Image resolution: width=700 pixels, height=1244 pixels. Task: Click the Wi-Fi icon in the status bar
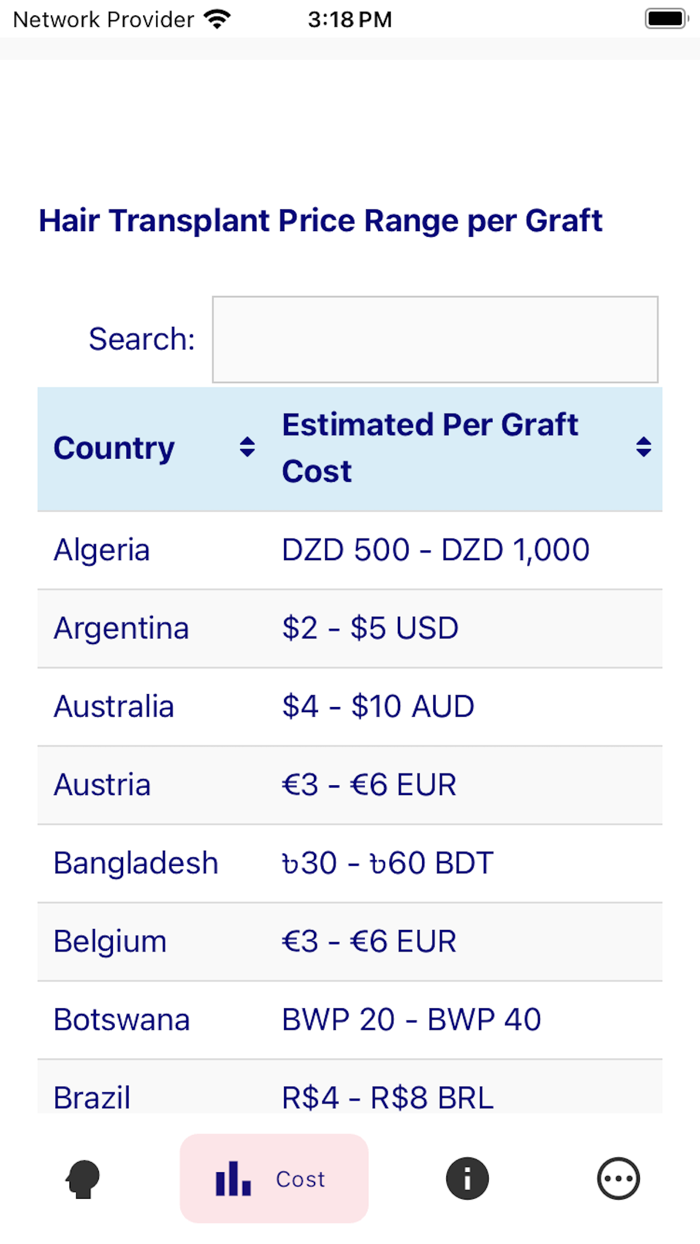point(218,17)
